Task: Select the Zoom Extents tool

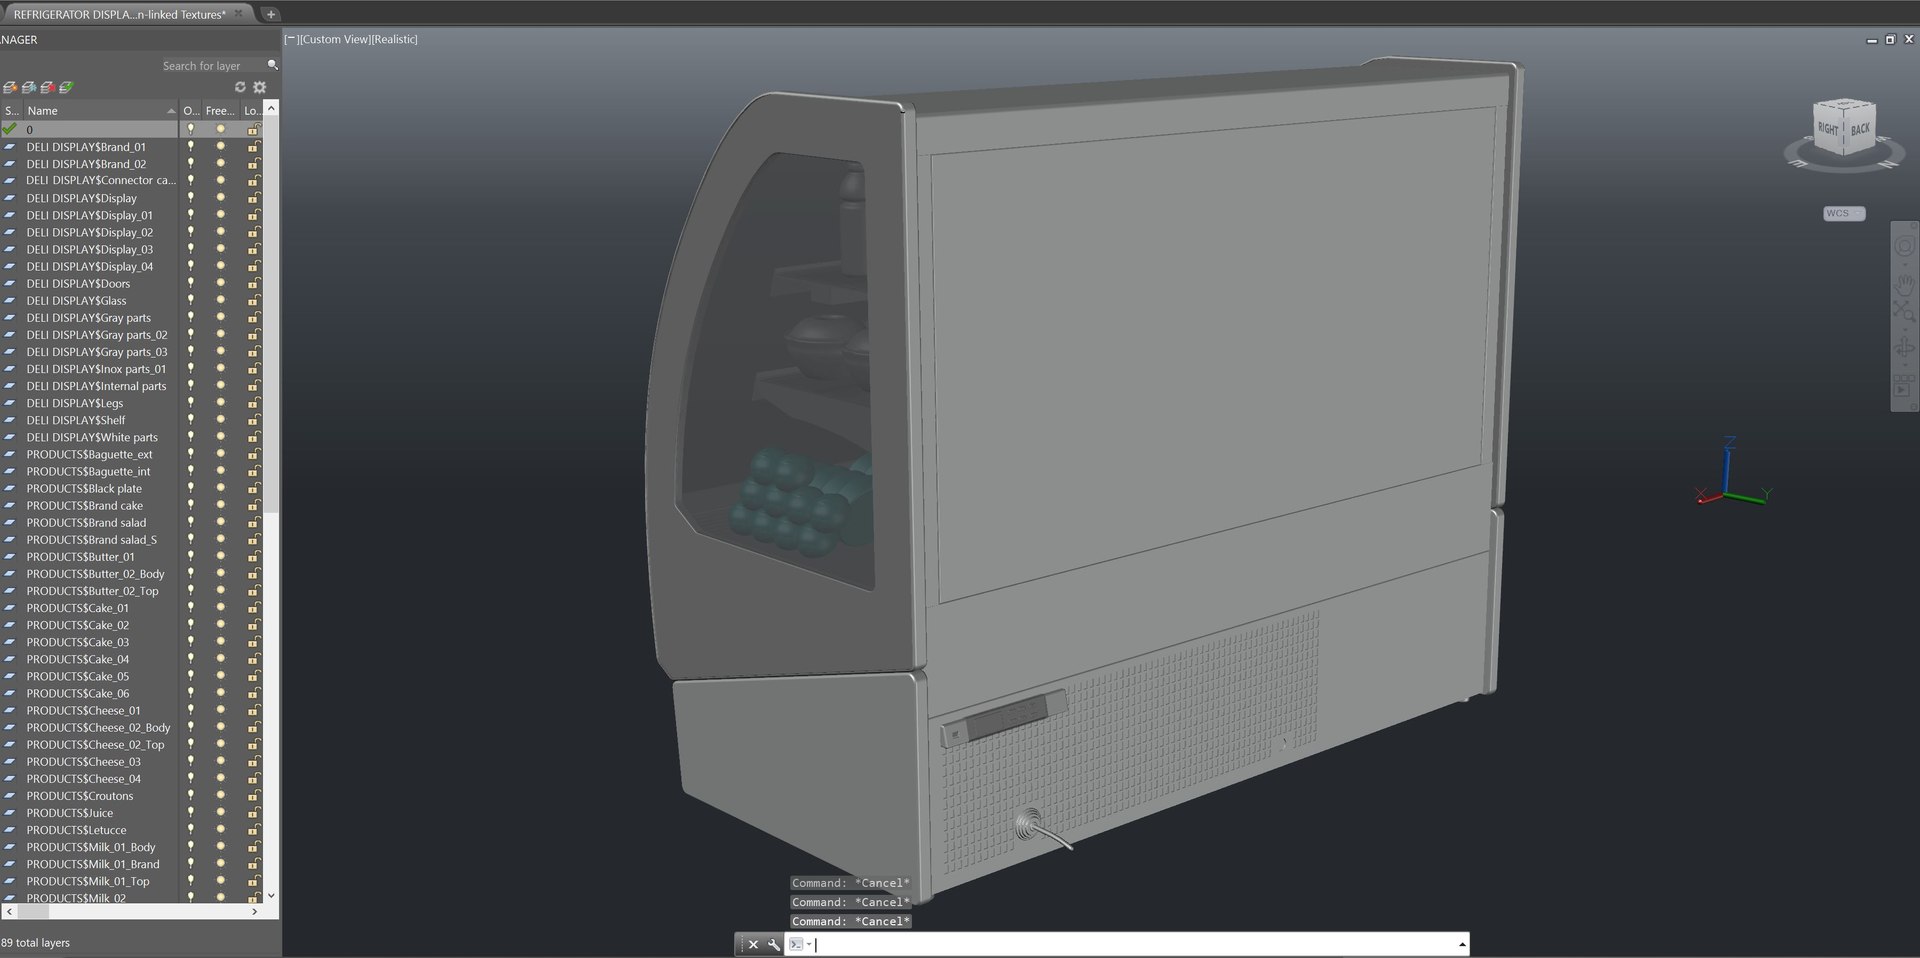Action: click(1903, 312)
